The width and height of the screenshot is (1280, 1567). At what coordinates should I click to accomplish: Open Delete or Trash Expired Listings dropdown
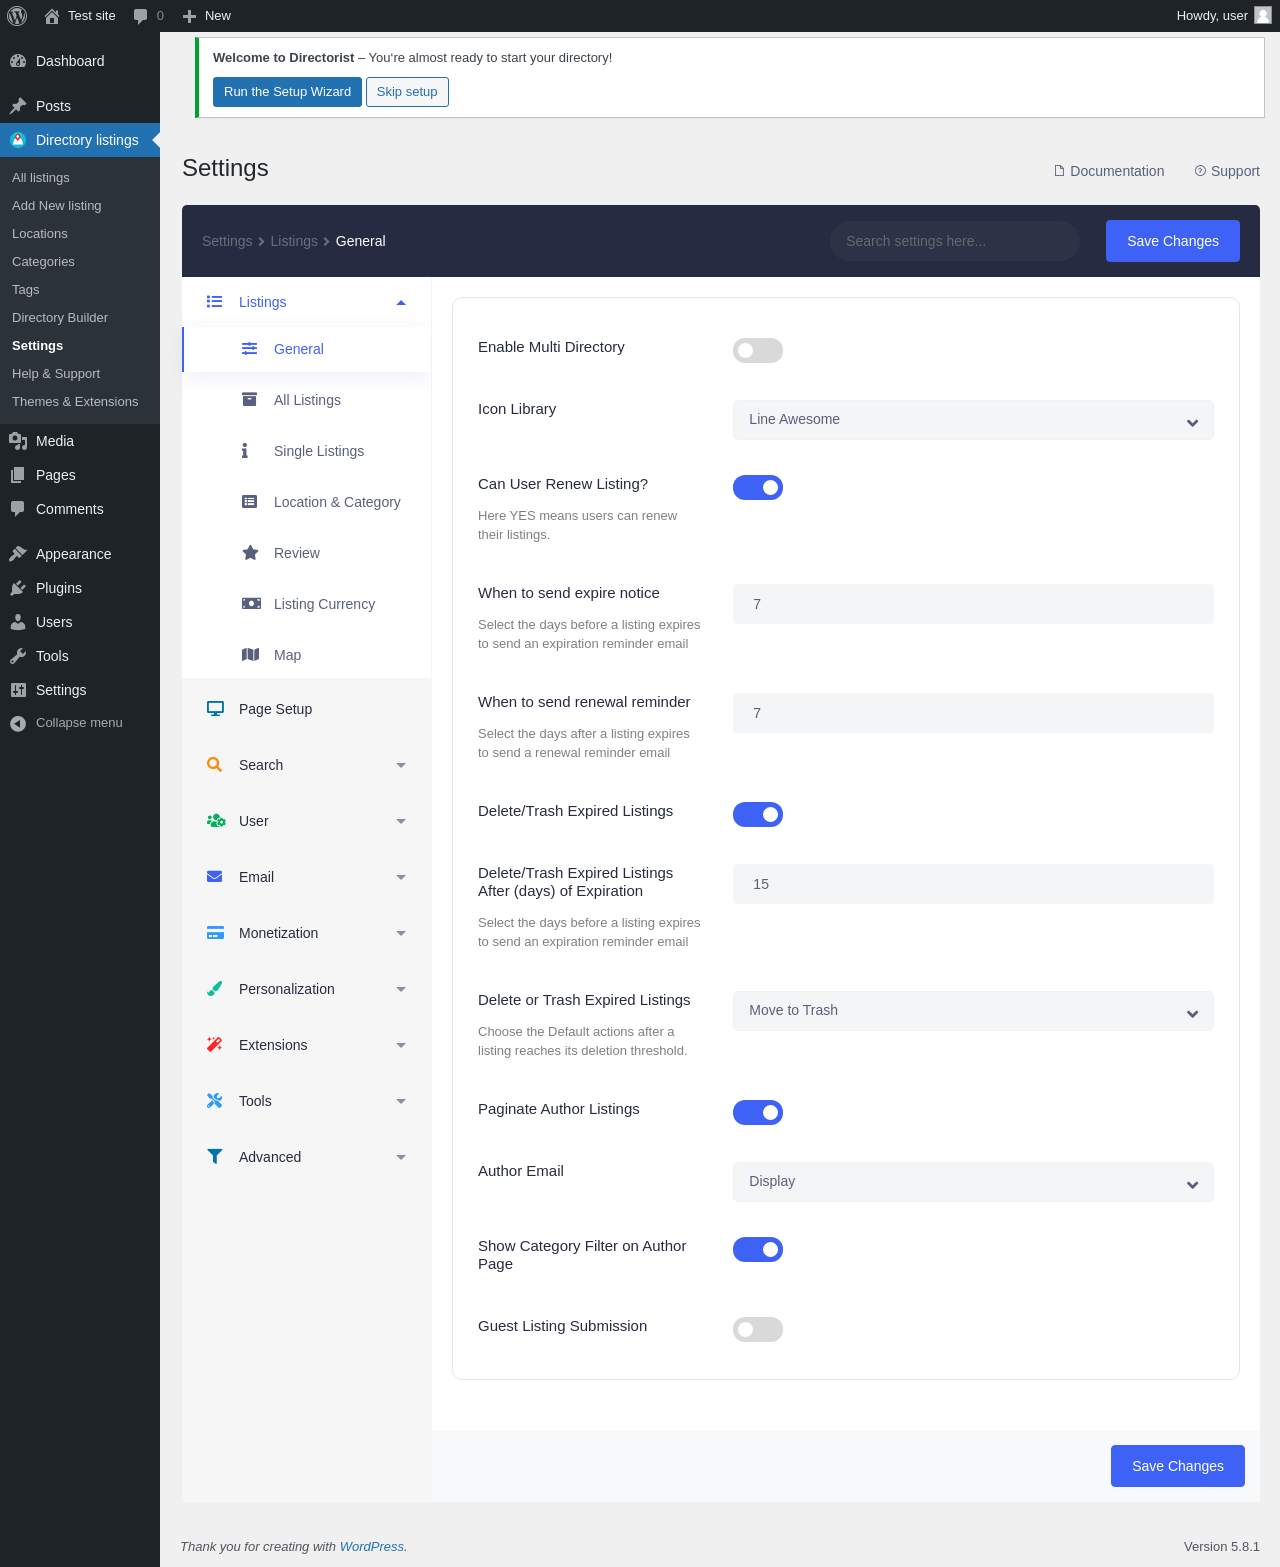point(973,1011)
